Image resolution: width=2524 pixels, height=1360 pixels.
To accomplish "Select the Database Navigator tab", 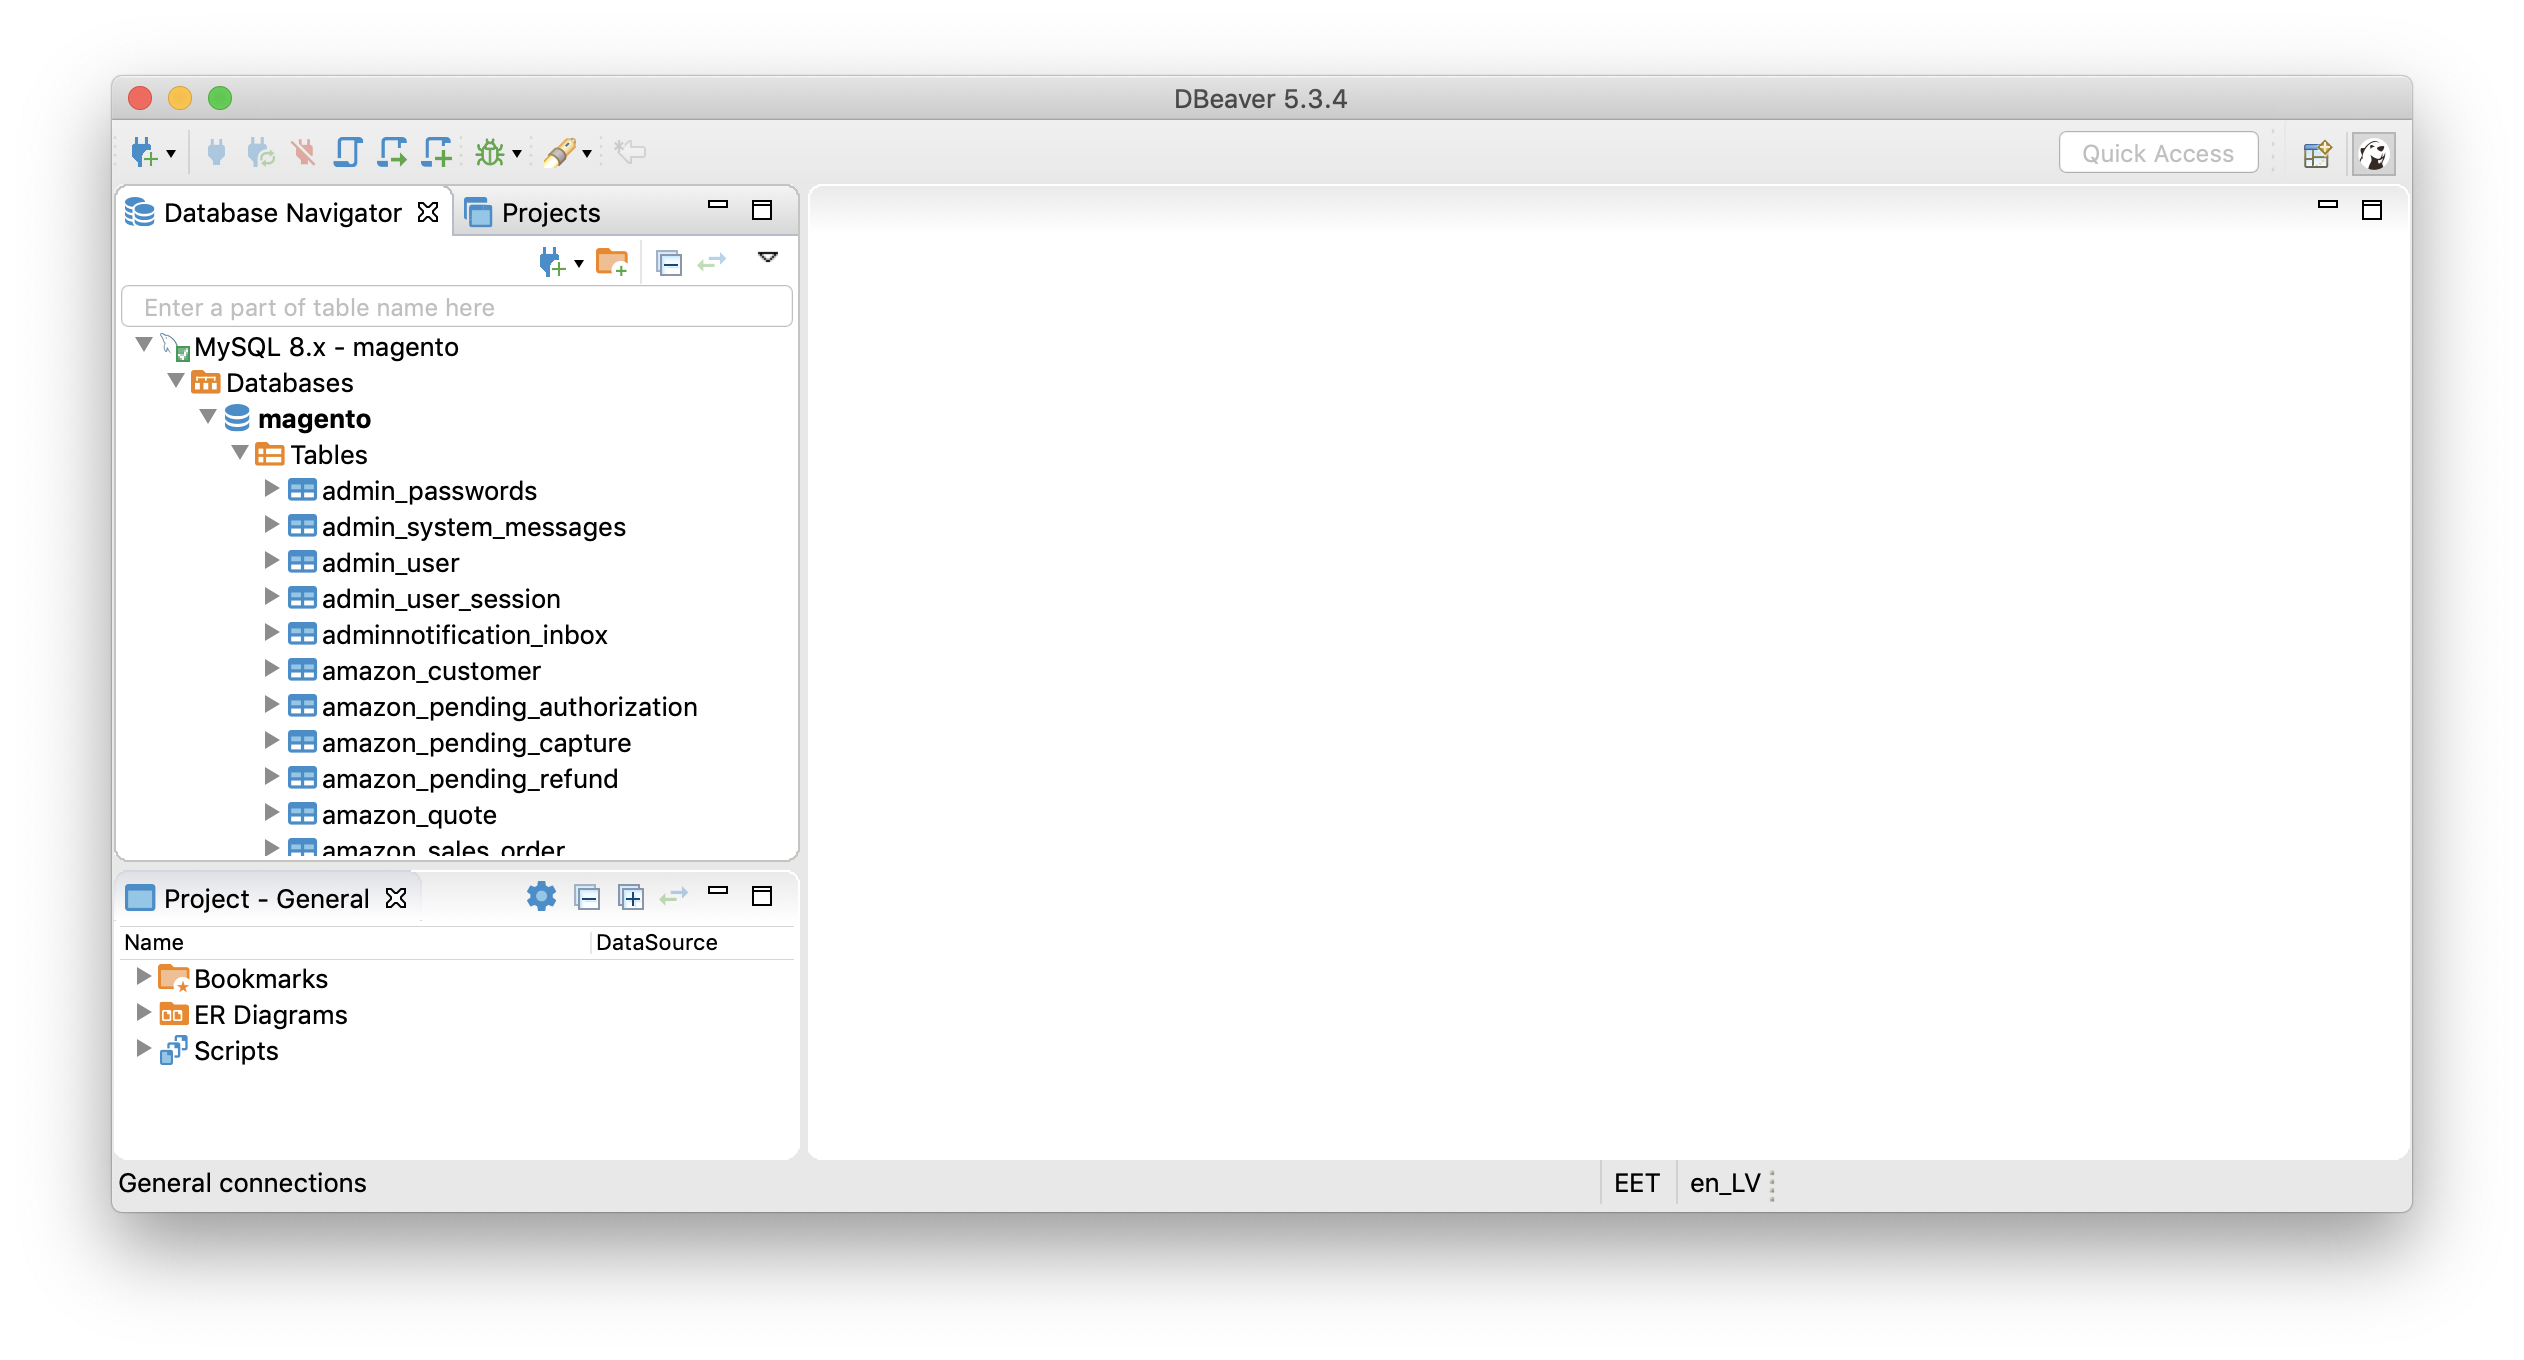I will tap(282, 213).
